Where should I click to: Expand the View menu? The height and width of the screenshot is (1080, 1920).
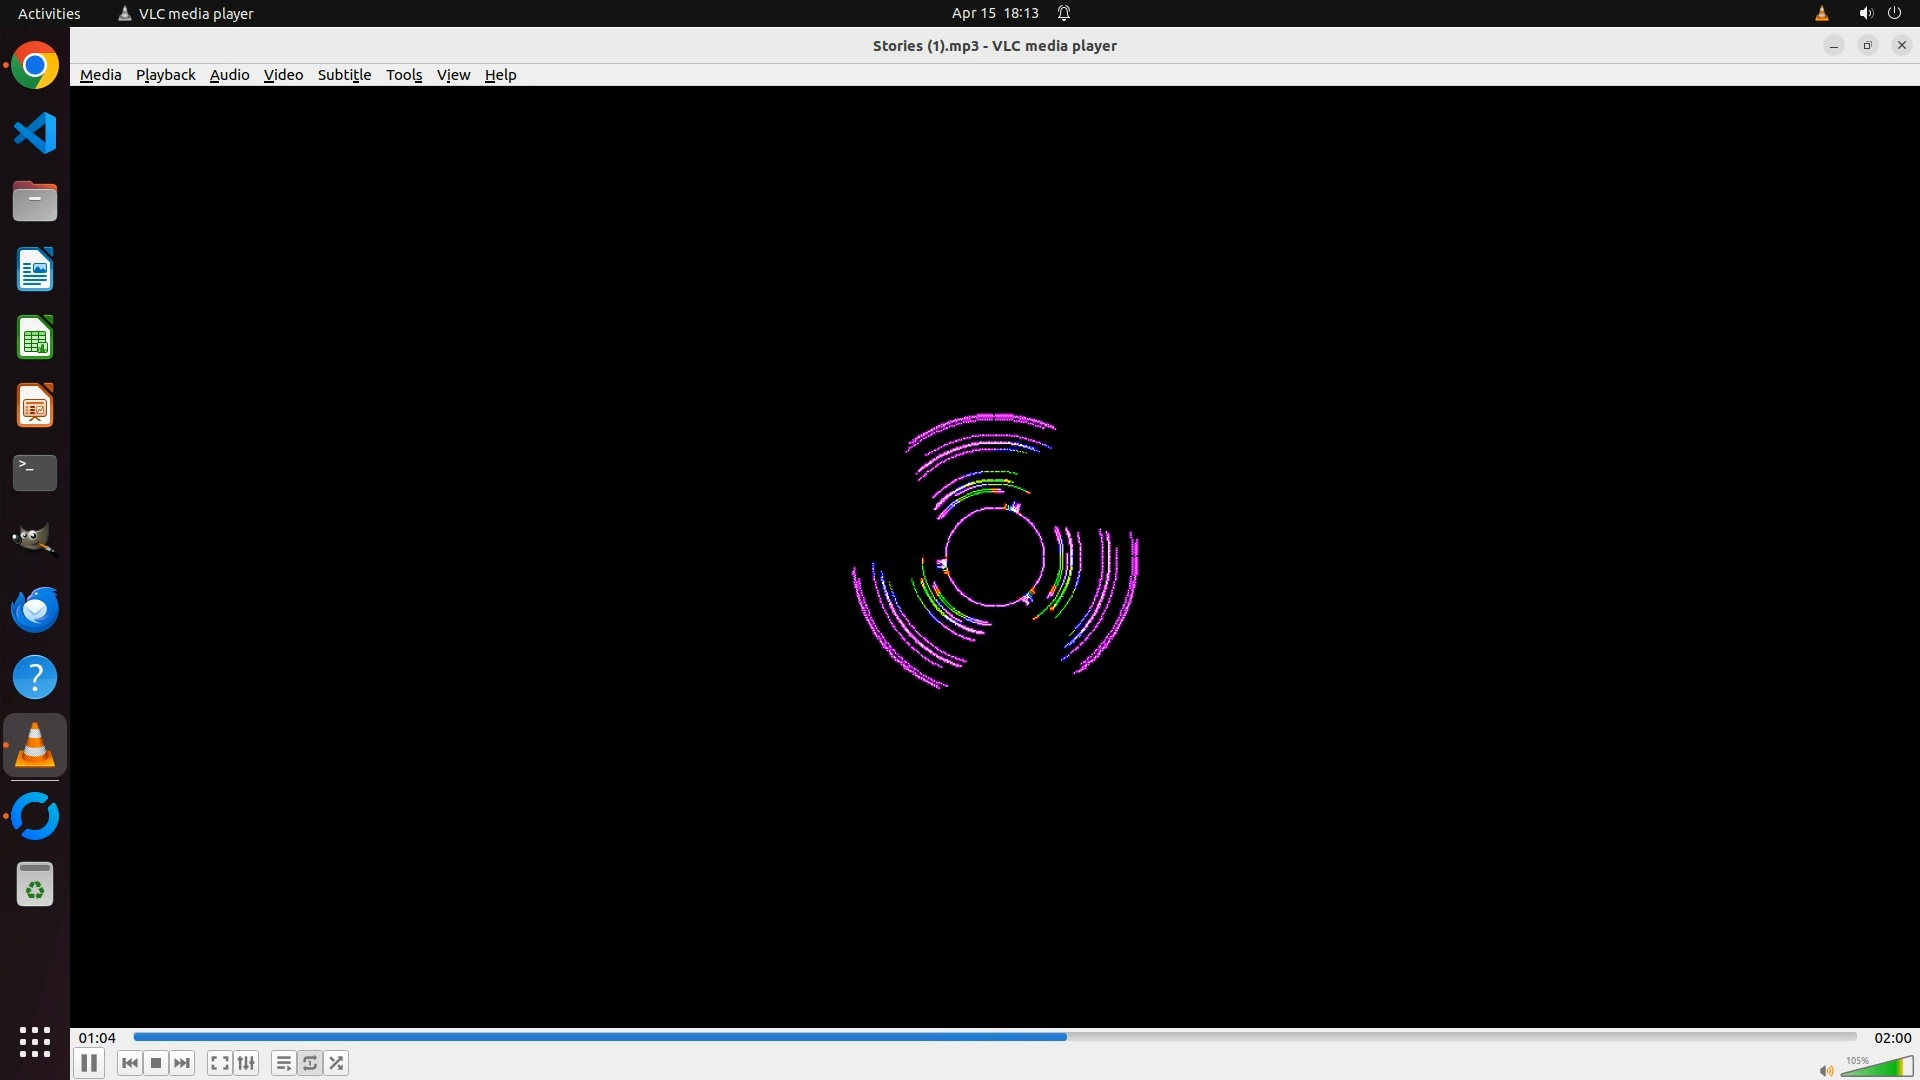coord(453,75)
